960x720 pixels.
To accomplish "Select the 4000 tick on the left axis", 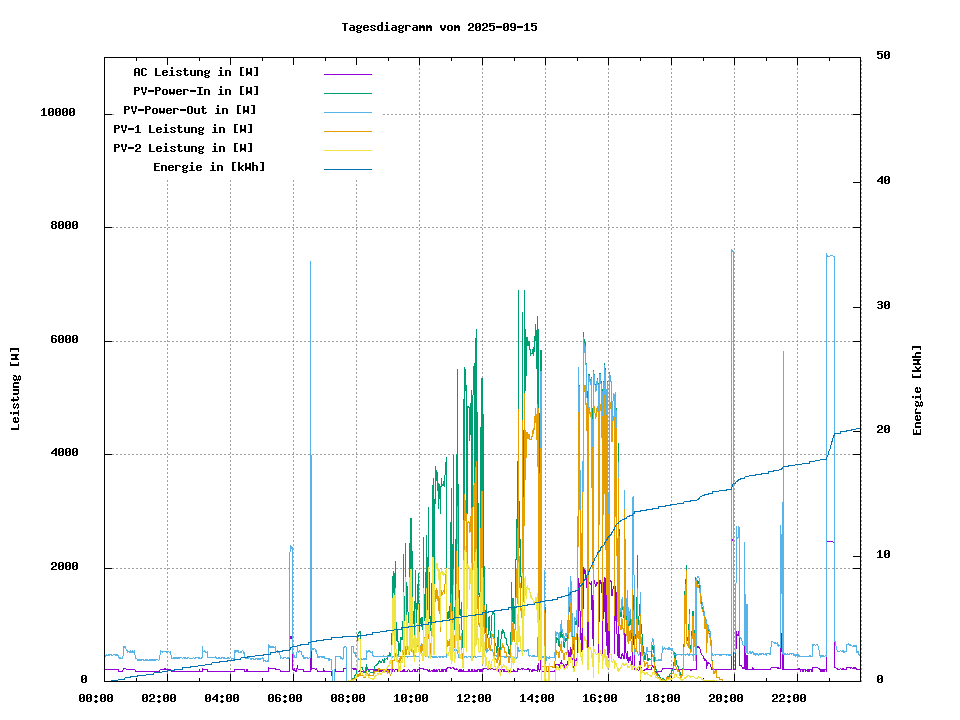I will (64, 454).
